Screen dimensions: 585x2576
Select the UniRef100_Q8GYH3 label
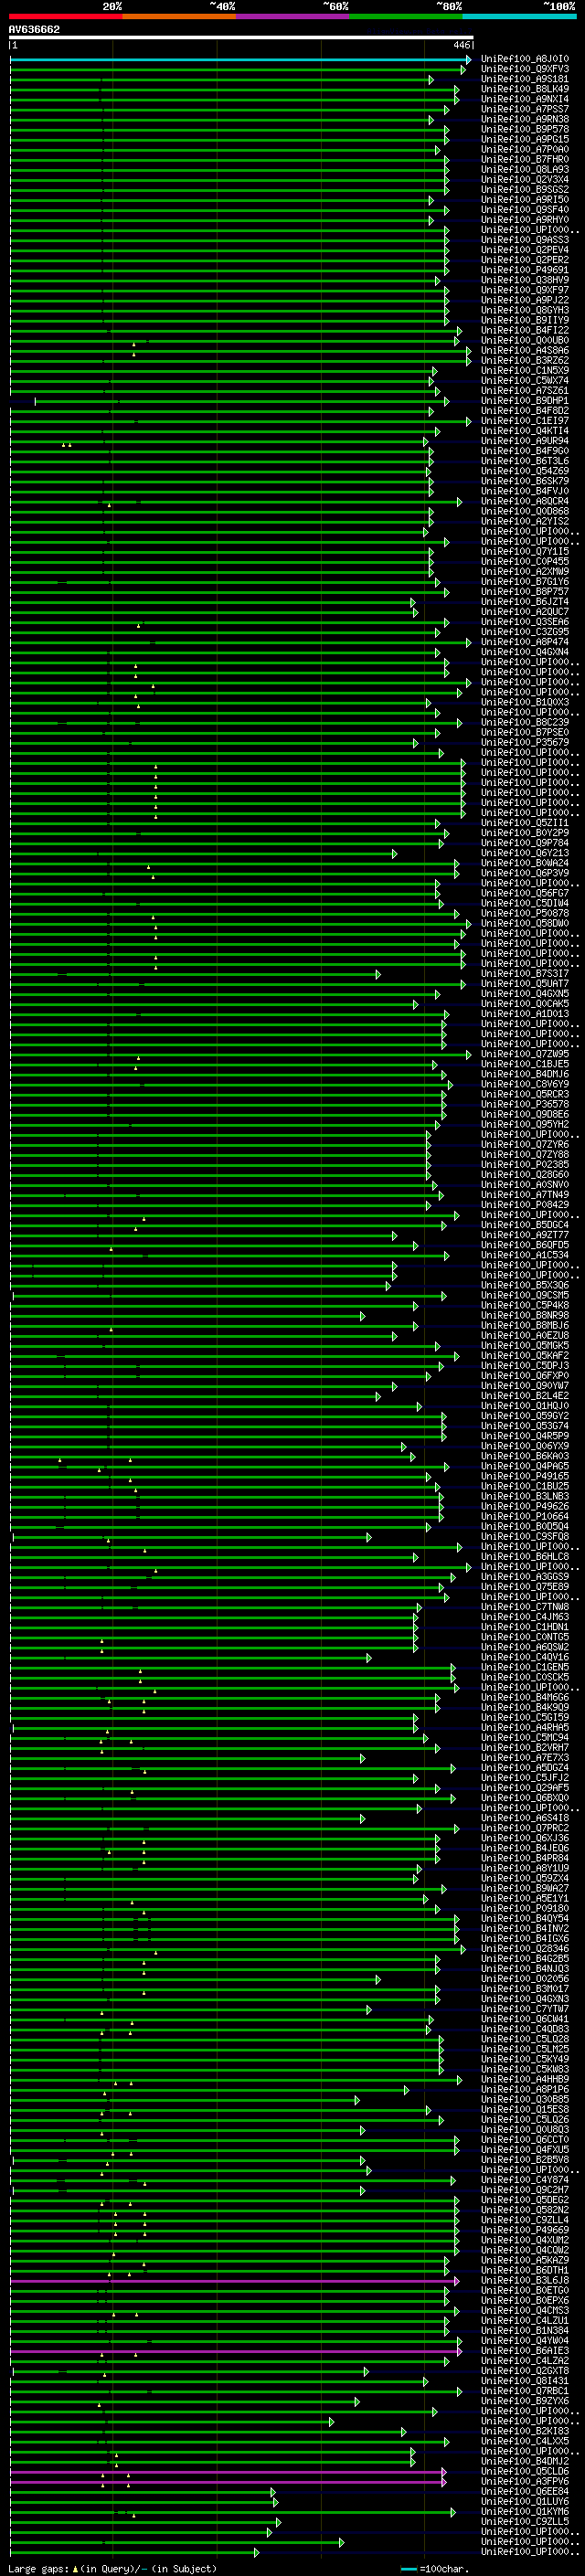pos(525,310)
